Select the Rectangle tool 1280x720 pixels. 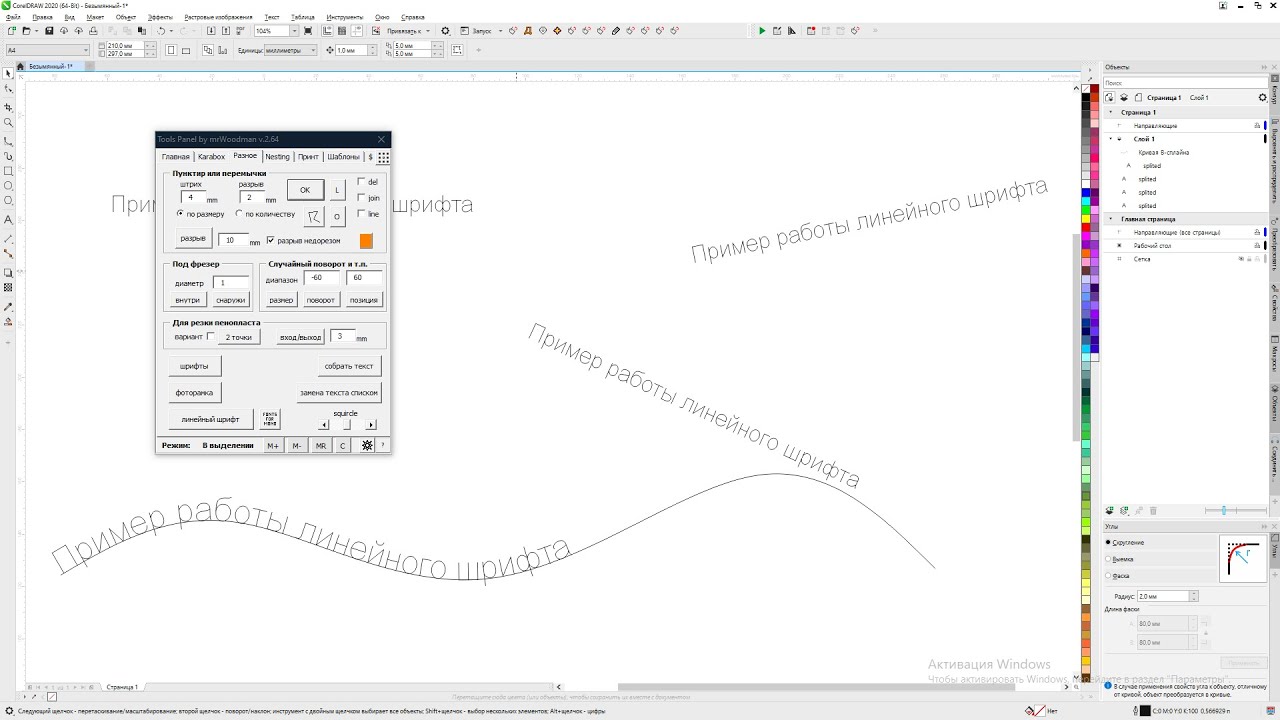pos(8,171)
